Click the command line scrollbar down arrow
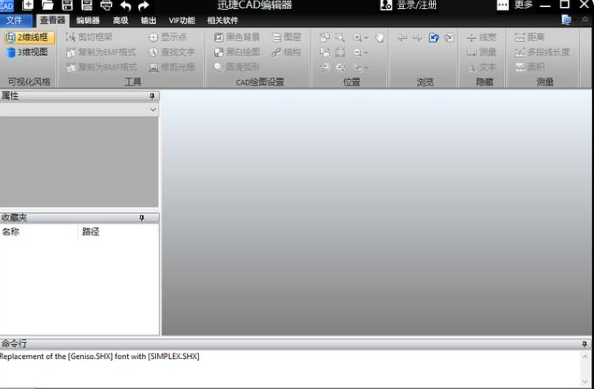Image resolution: width=596 pixels, height=389 pixels. pos(585,381)
